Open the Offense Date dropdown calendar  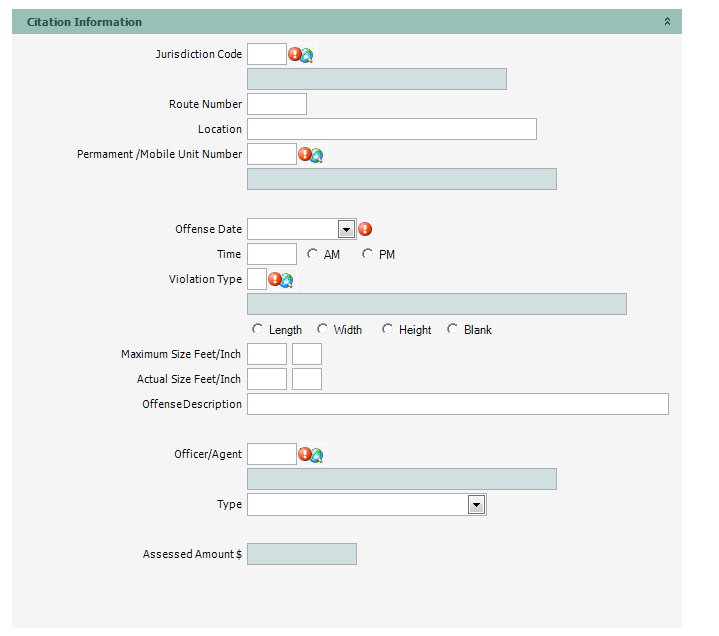point(346,229)
